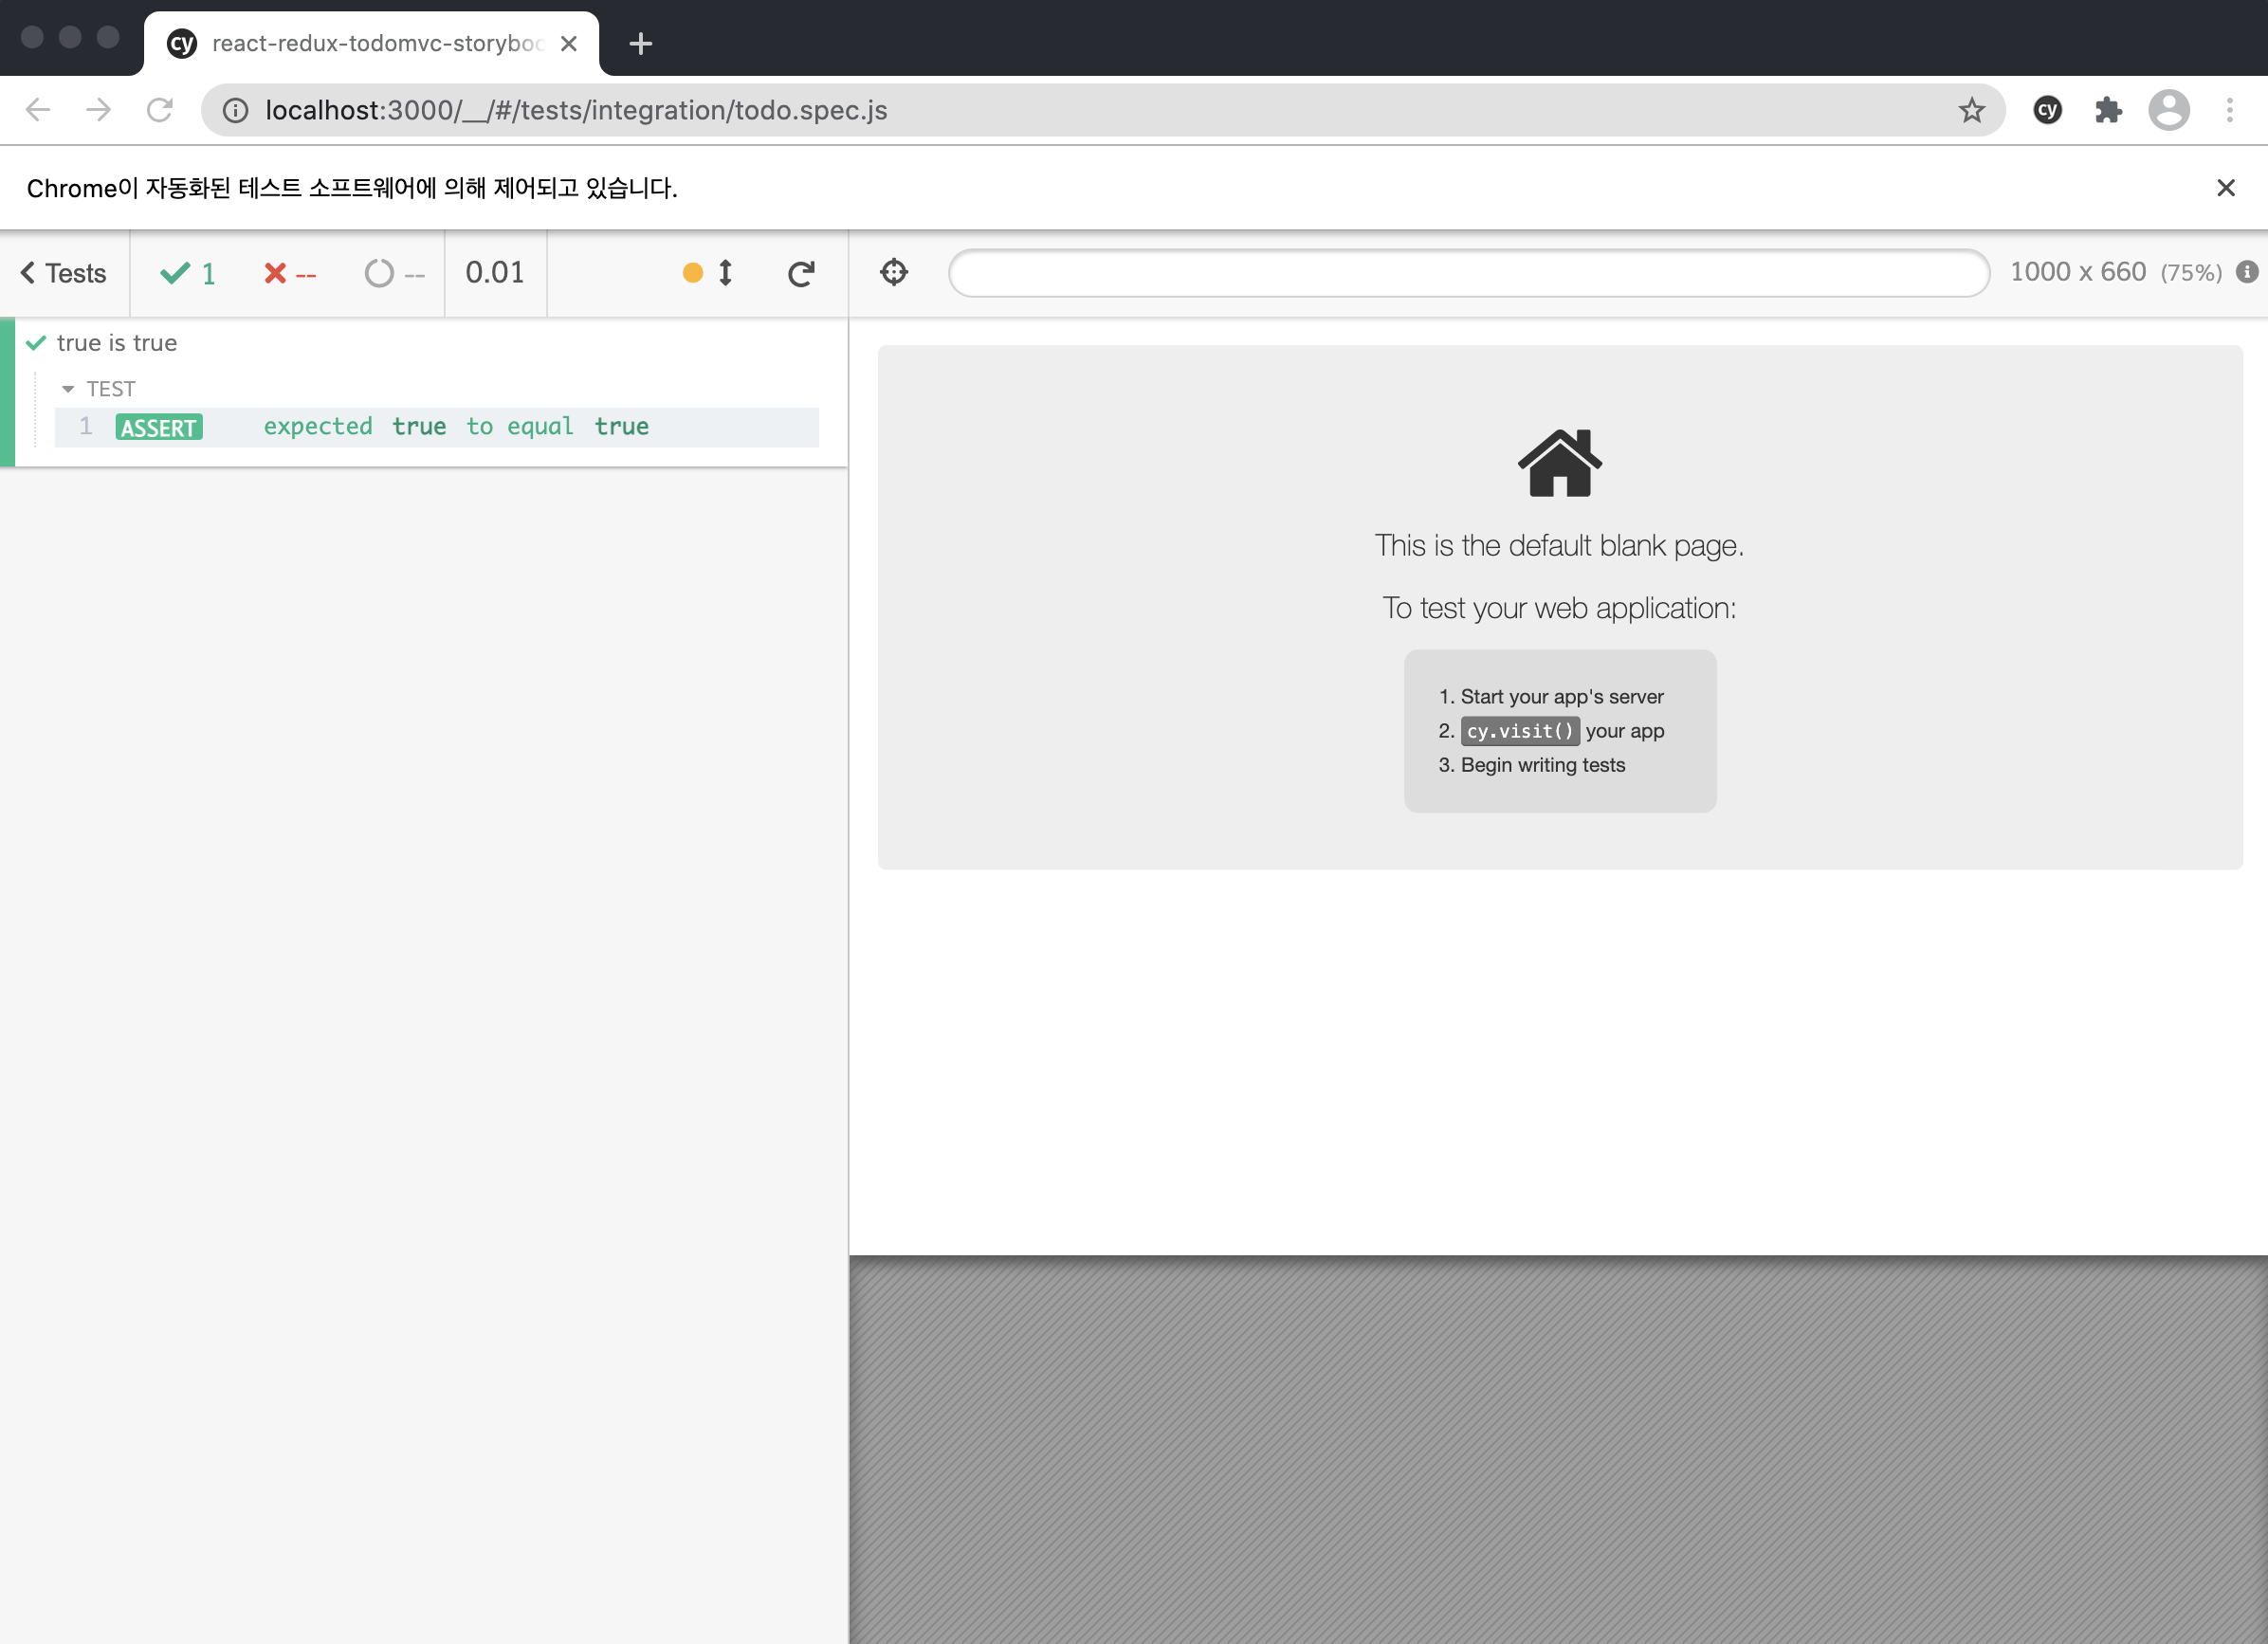Viewport: 2268px width, 1644px height.
Task: Select the ASSERT command log entry
Action: click(x=436, y=427)
